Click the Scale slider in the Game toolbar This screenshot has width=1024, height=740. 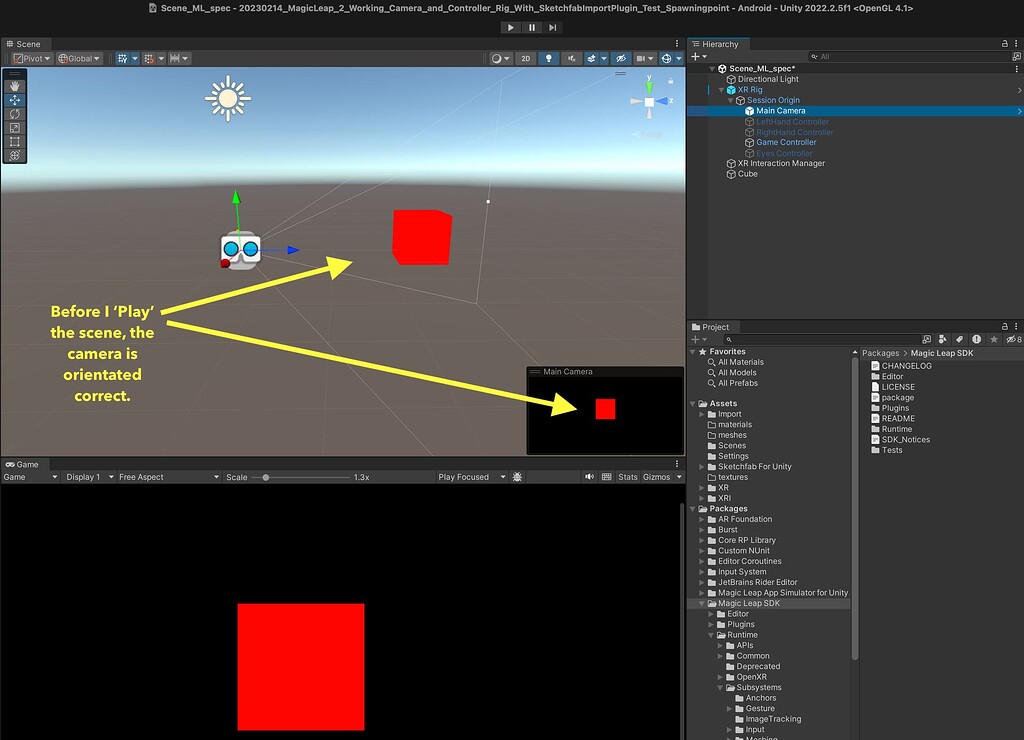pyautogui.click(x=266, y=477)
